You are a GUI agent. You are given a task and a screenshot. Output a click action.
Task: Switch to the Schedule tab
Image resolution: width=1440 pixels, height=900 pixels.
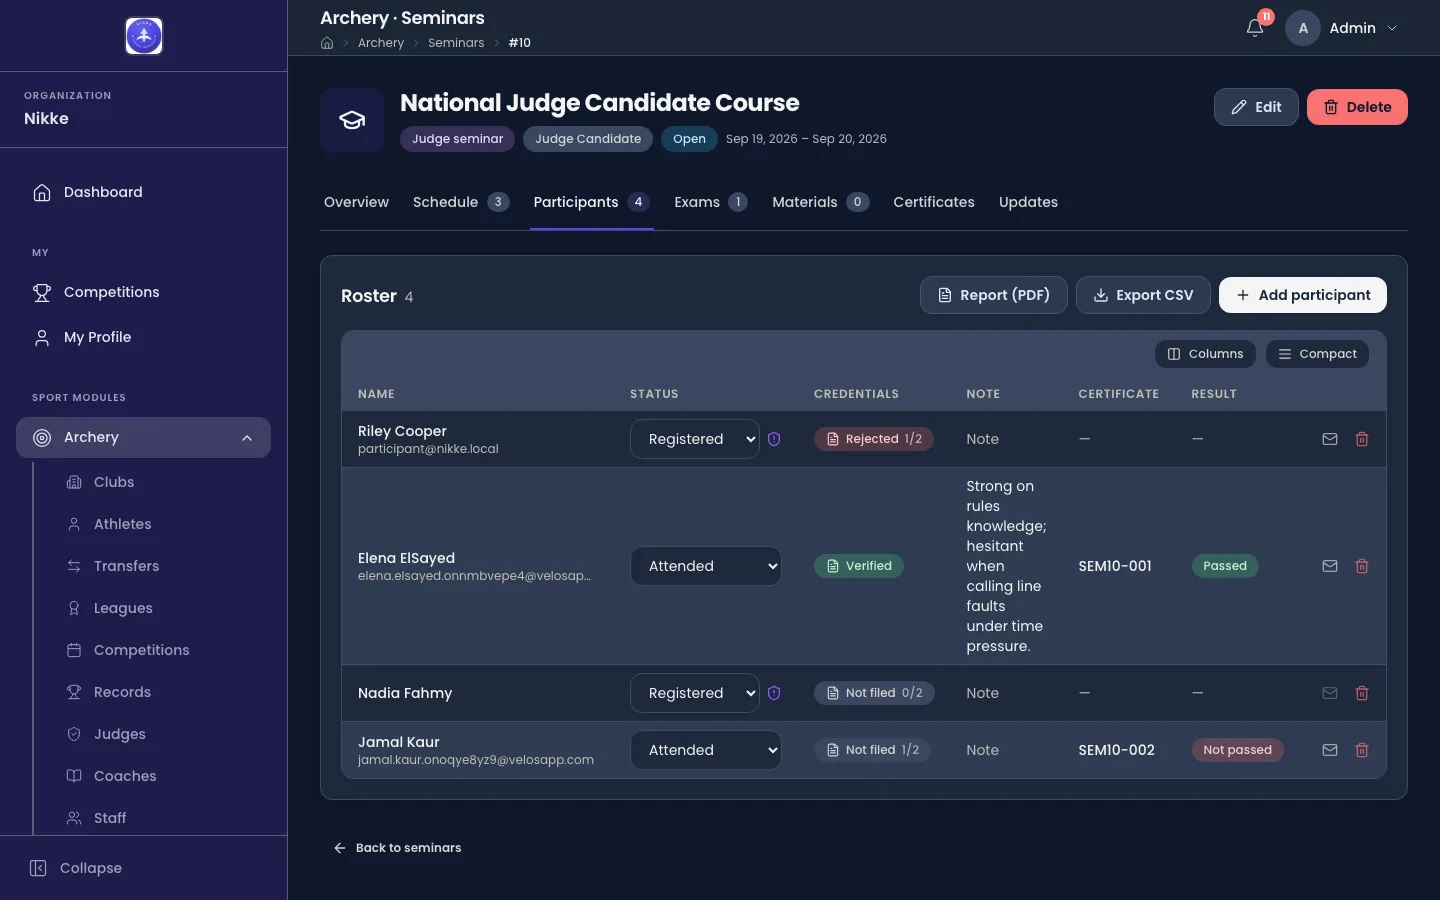point(461,202)
